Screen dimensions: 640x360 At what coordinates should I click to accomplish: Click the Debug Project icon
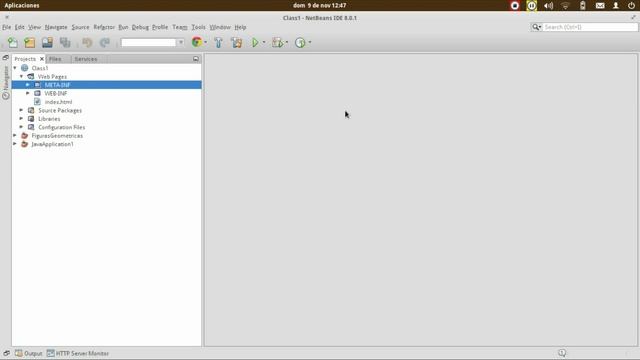point(278,42)
